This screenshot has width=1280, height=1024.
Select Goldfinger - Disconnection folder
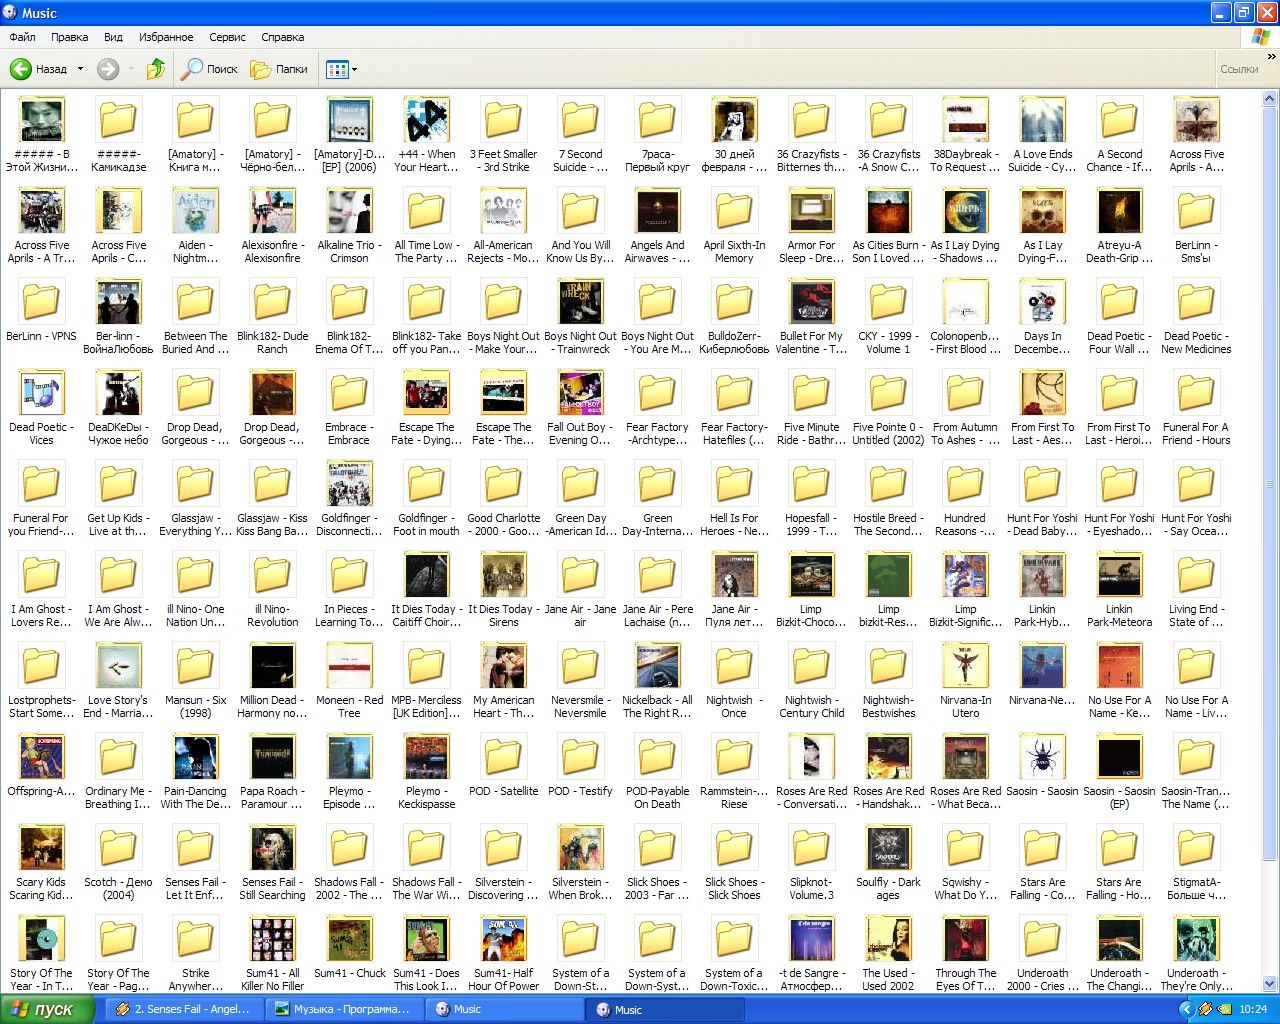349,499
